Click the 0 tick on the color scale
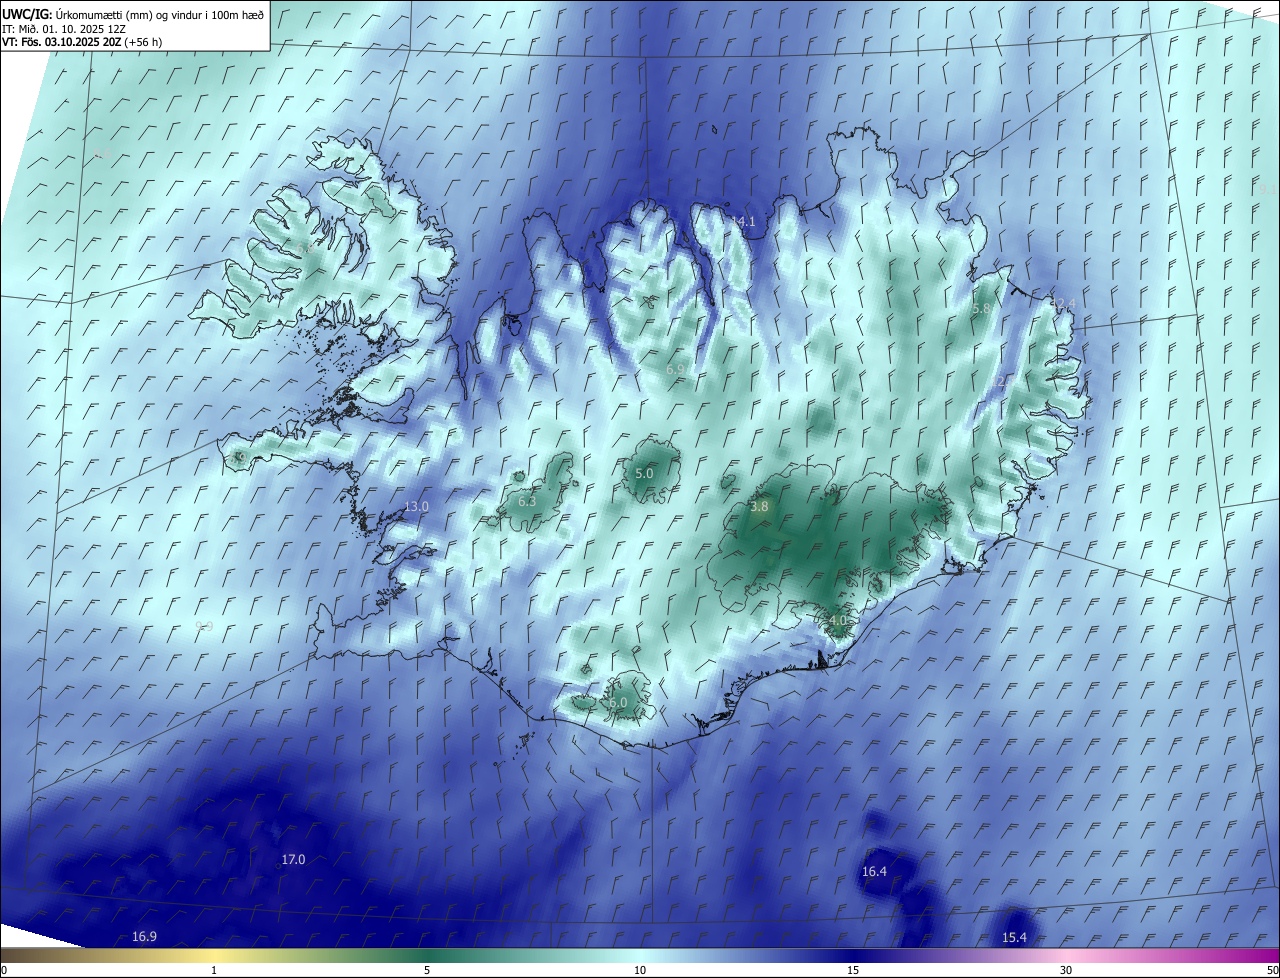The width and height of the screenshot is (1280, 978). pyautogui.click(x=4, y=970)
